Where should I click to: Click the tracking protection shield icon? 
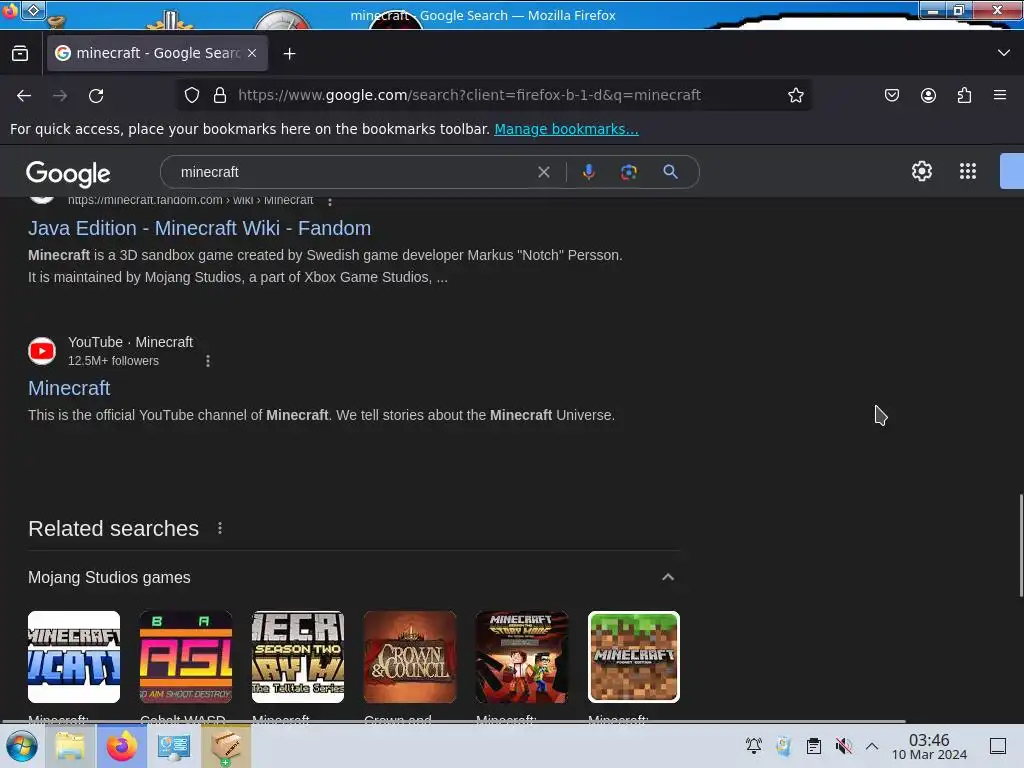pos(191,95)
